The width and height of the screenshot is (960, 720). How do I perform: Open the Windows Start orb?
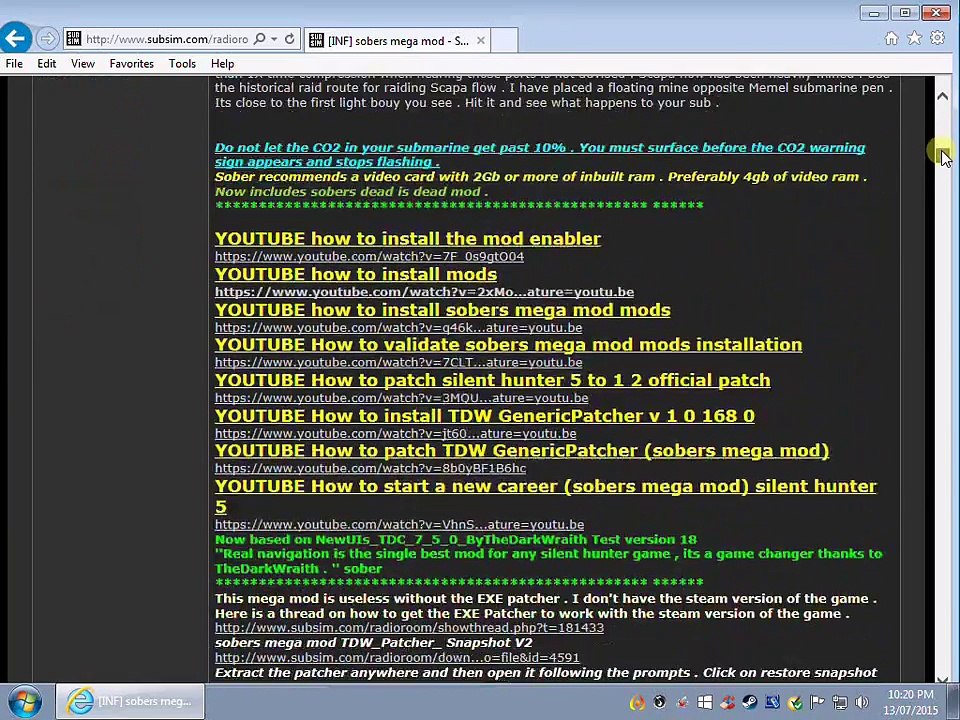tap(24, 702)
